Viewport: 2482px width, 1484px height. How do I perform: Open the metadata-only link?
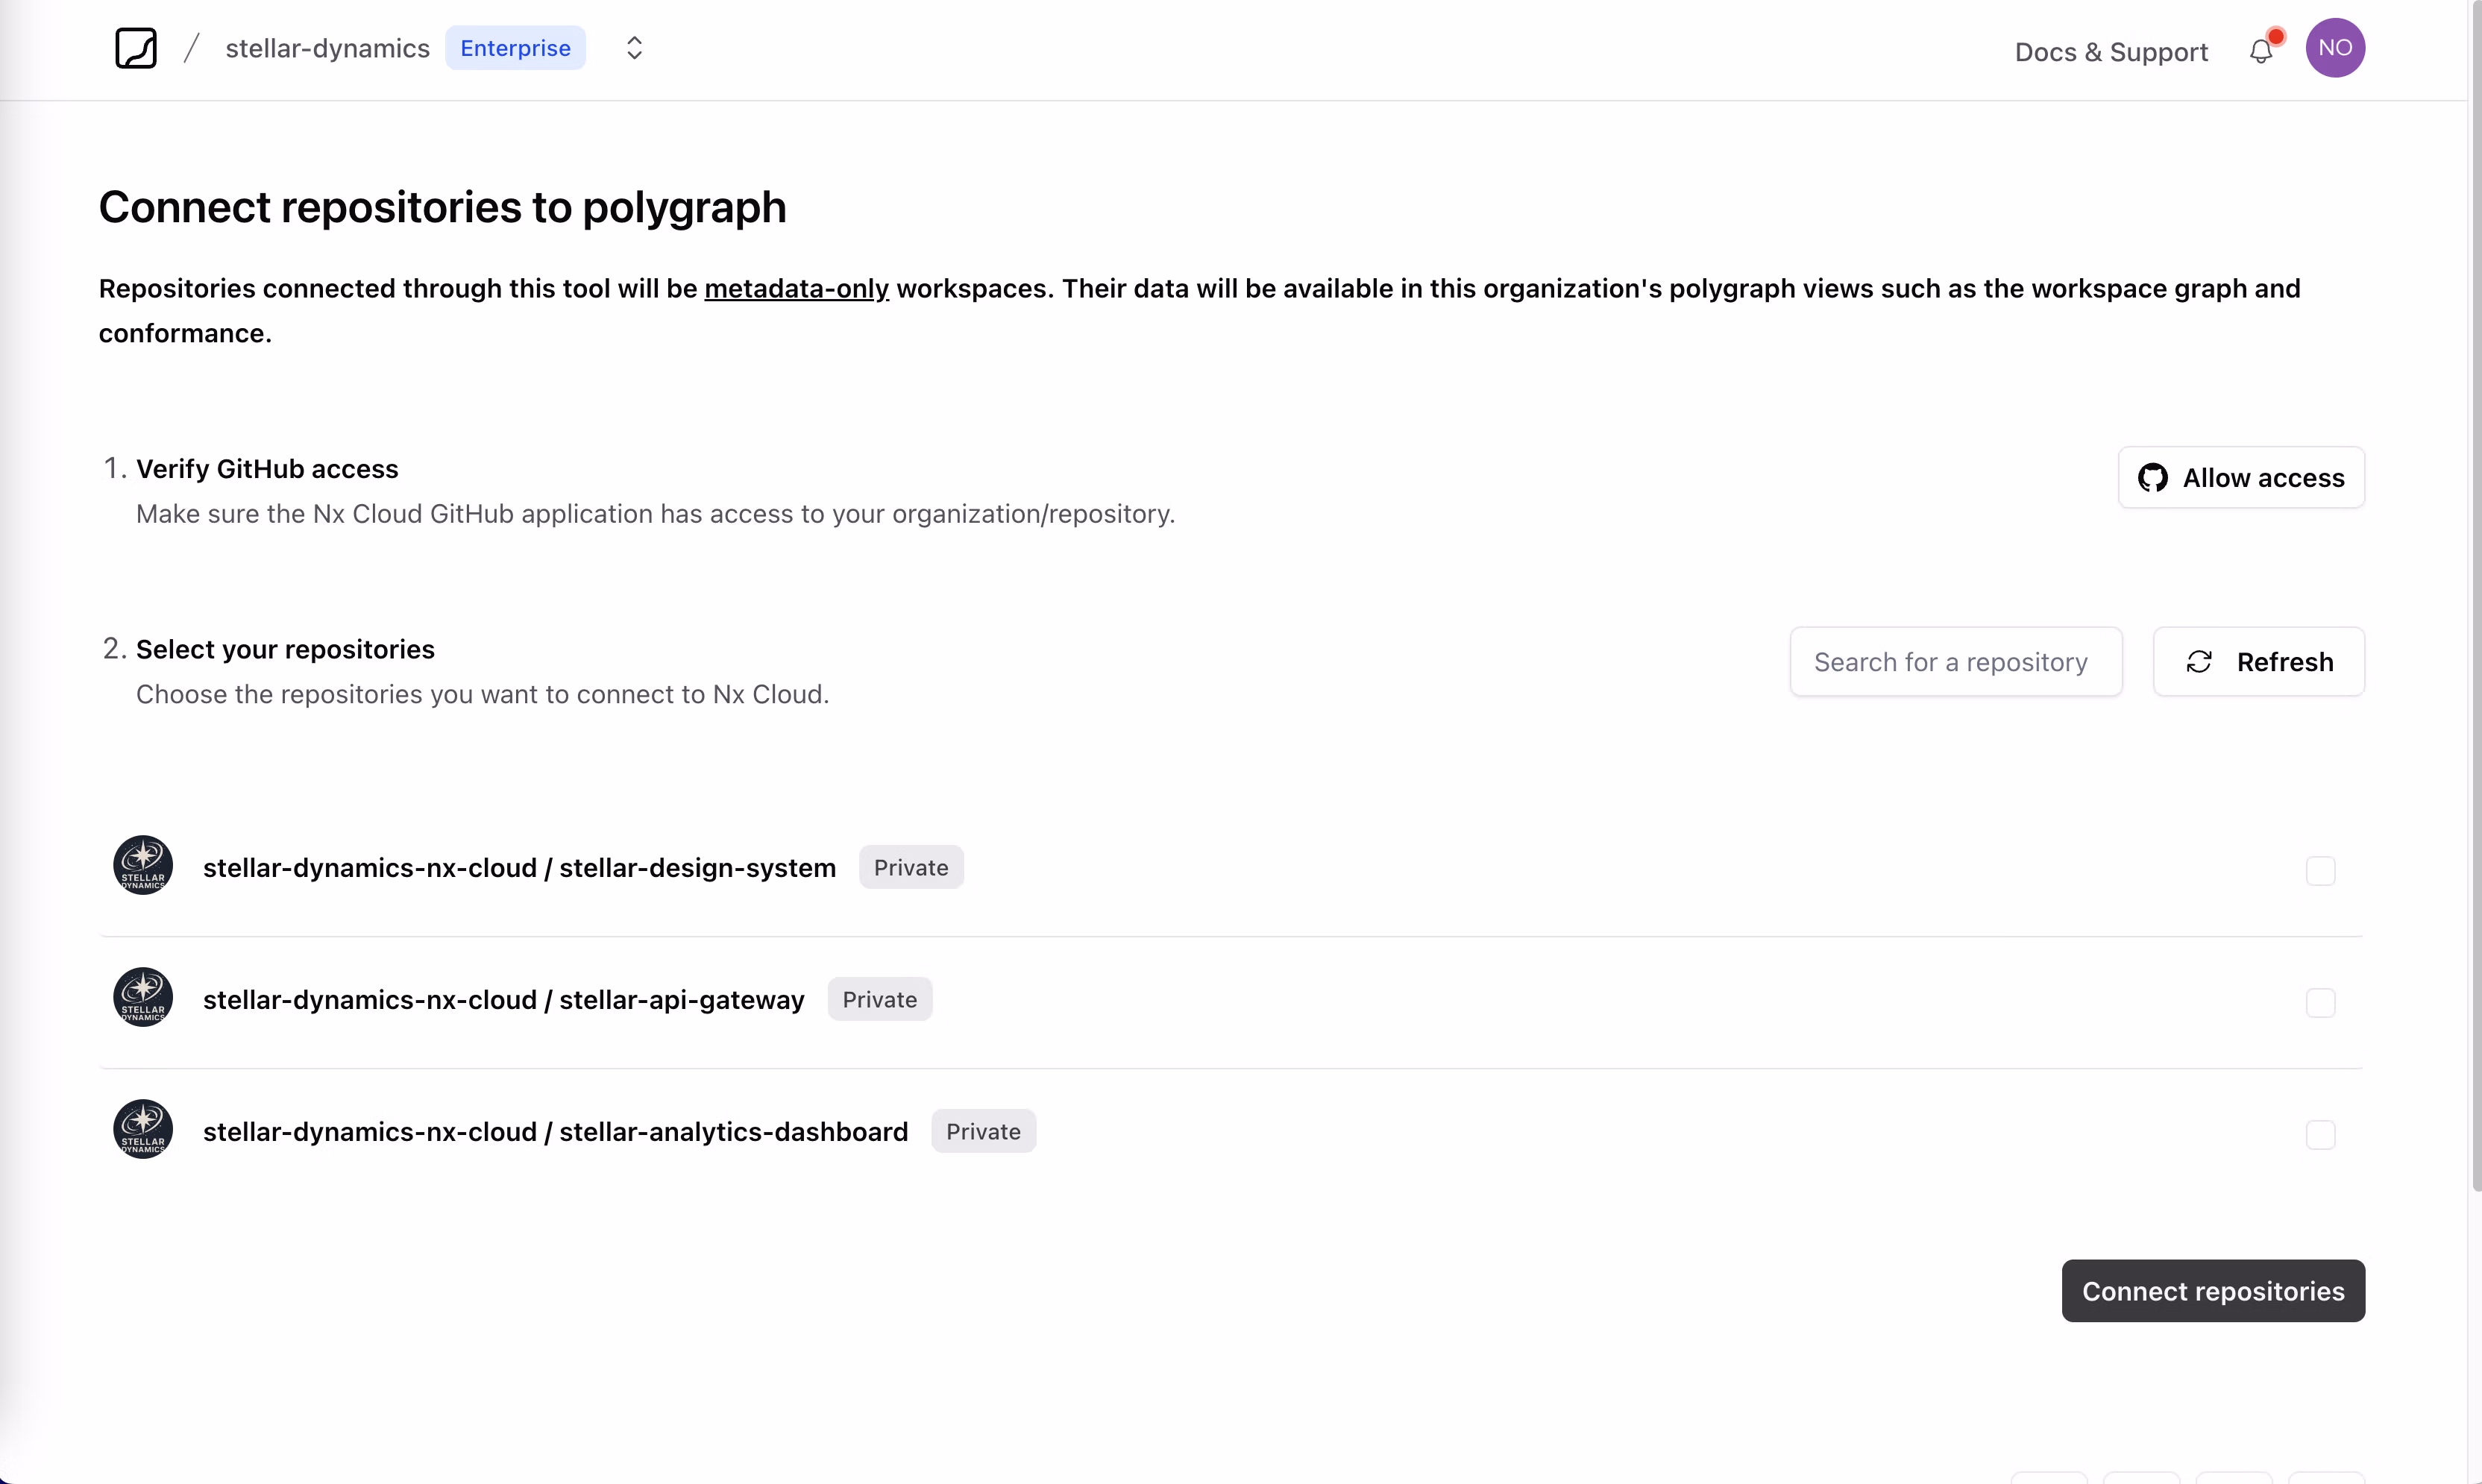796,289
